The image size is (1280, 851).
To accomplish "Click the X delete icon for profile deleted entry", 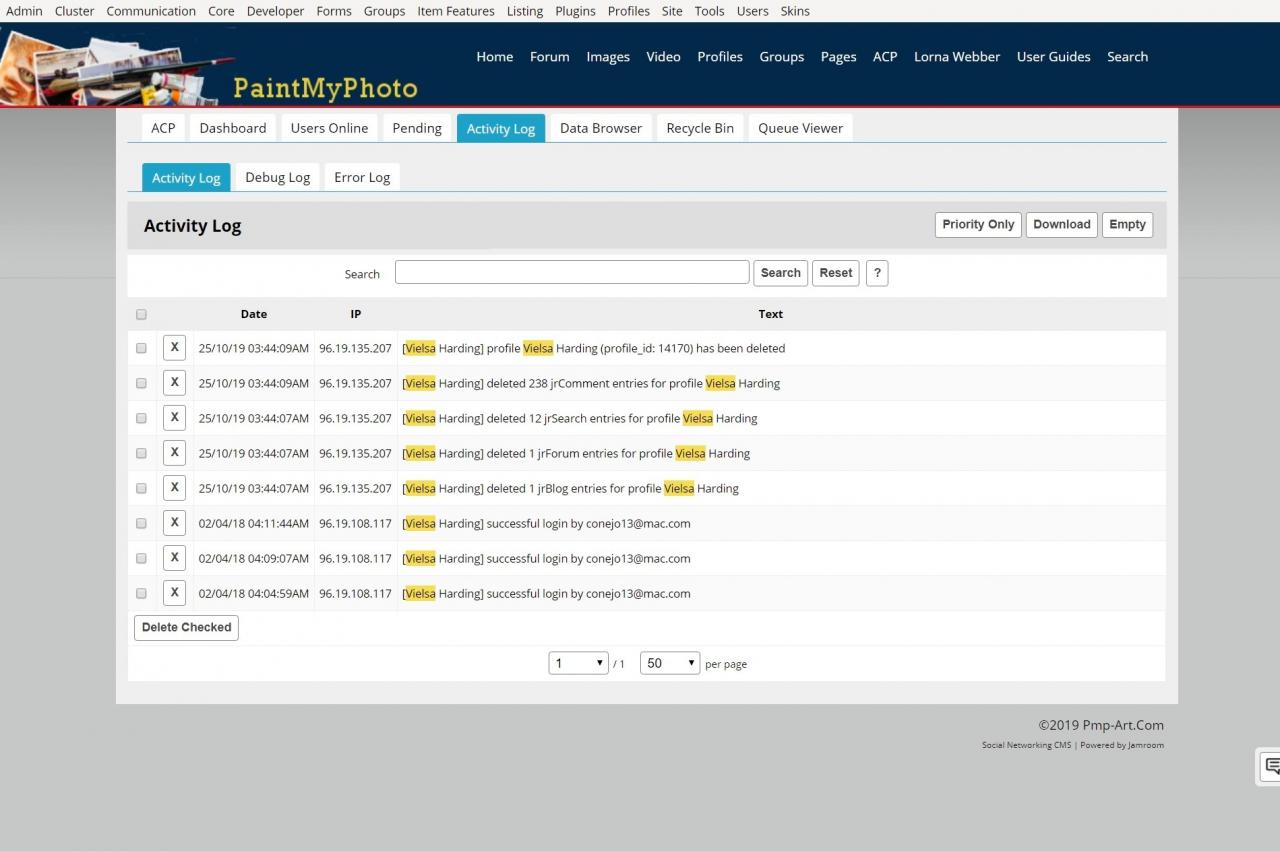I will click(x=174, y=348).
